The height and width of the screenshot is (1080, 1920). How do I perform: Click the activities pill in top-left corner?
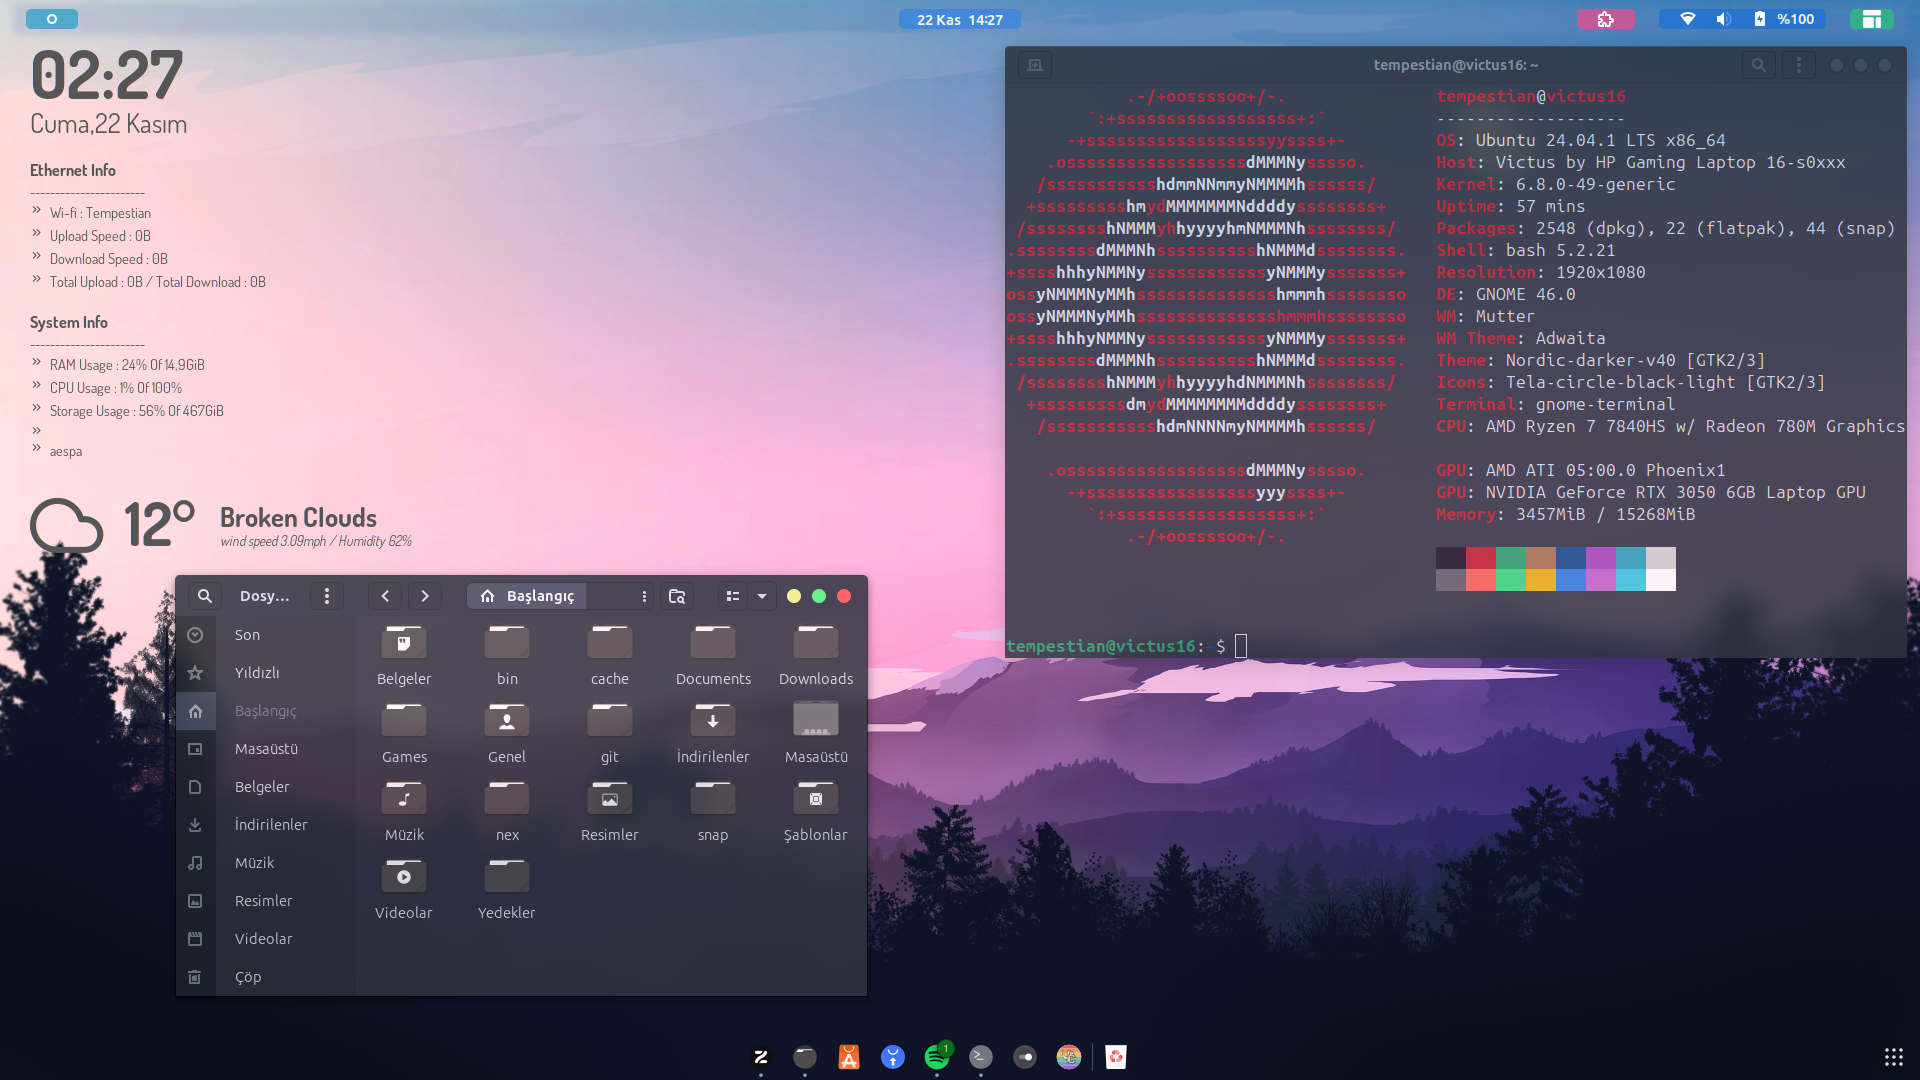(x=52, y=19)
